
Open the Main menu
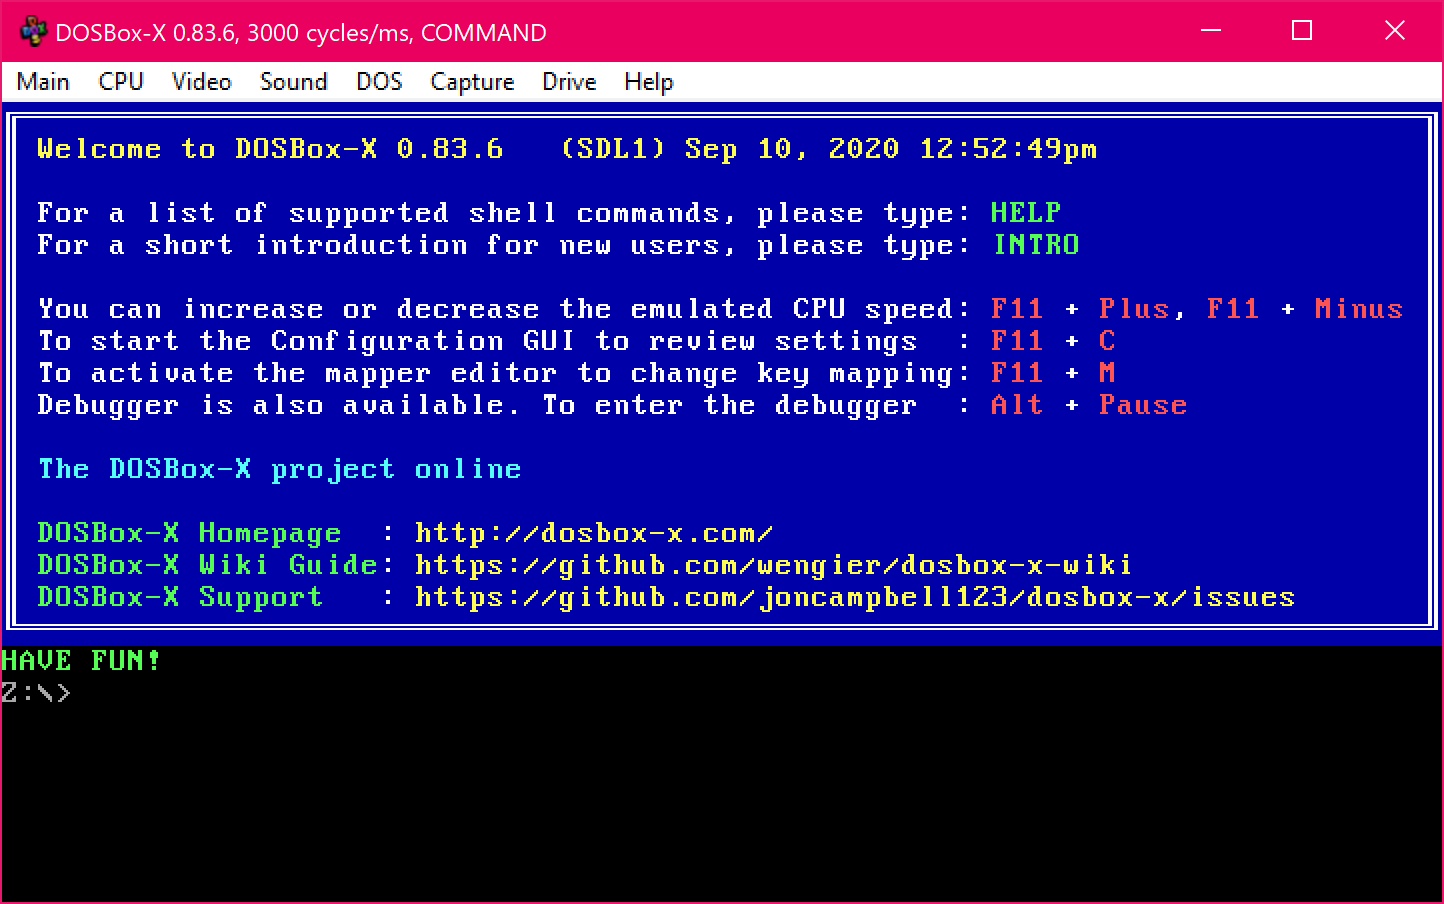tap(43, 82)
